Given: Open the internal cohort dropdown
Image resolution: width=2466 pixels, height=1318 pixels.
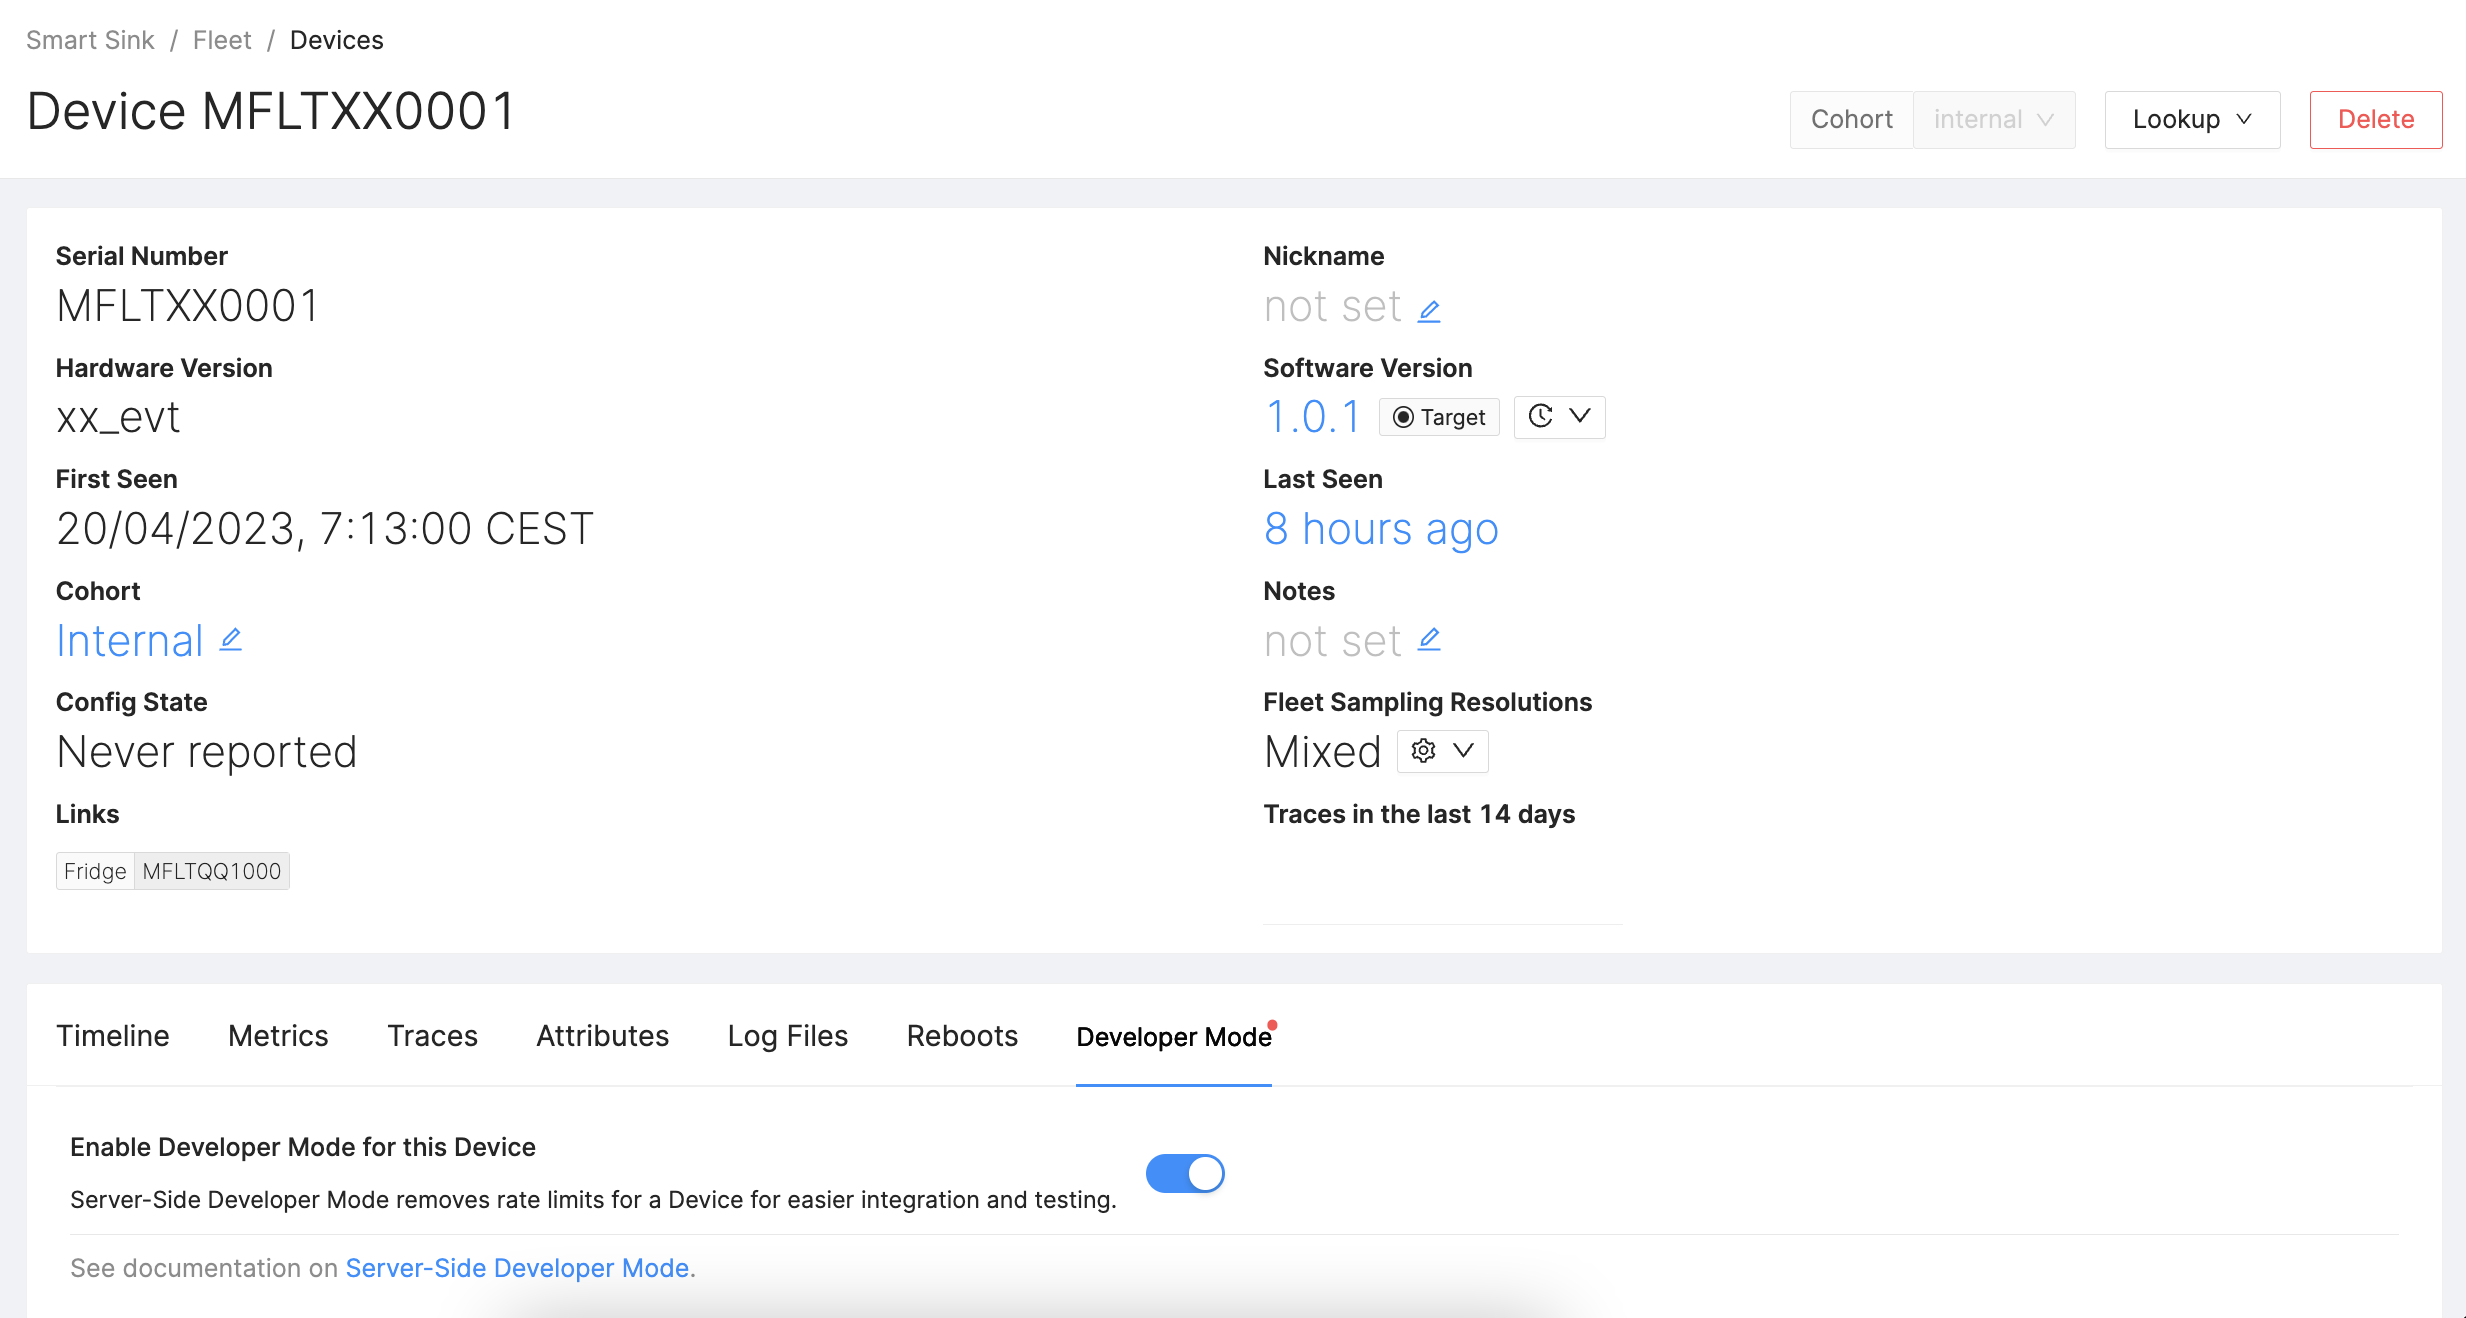Looking at the screenshot, I should tap(1993, 120).
